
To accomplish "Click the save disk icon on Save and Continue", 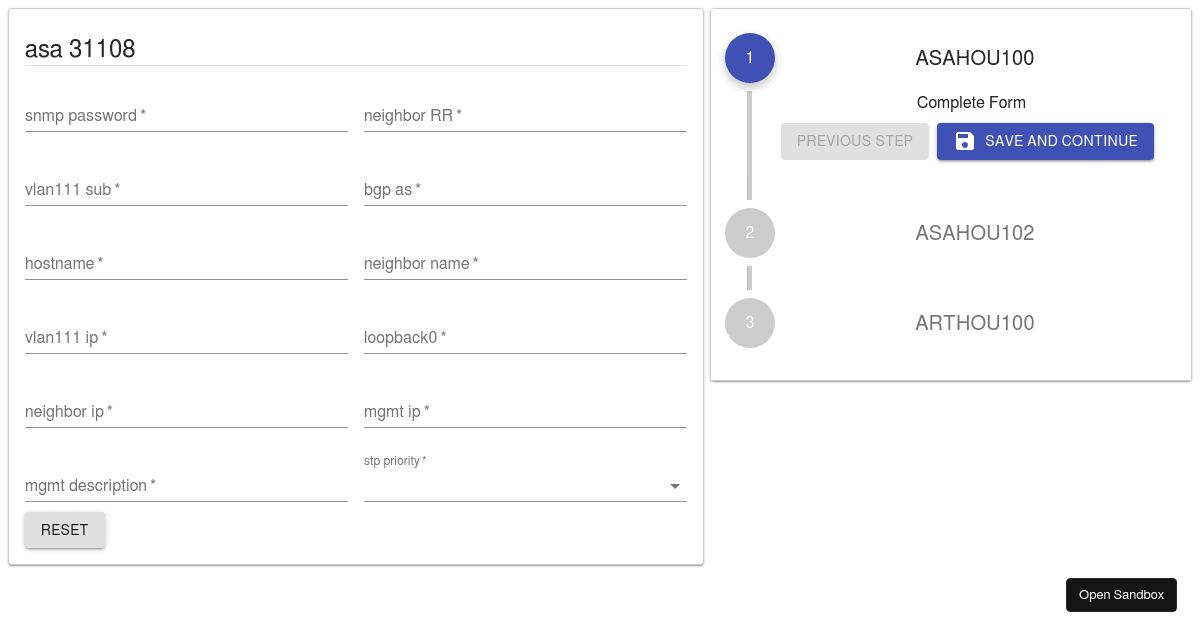I will (964, 141).
